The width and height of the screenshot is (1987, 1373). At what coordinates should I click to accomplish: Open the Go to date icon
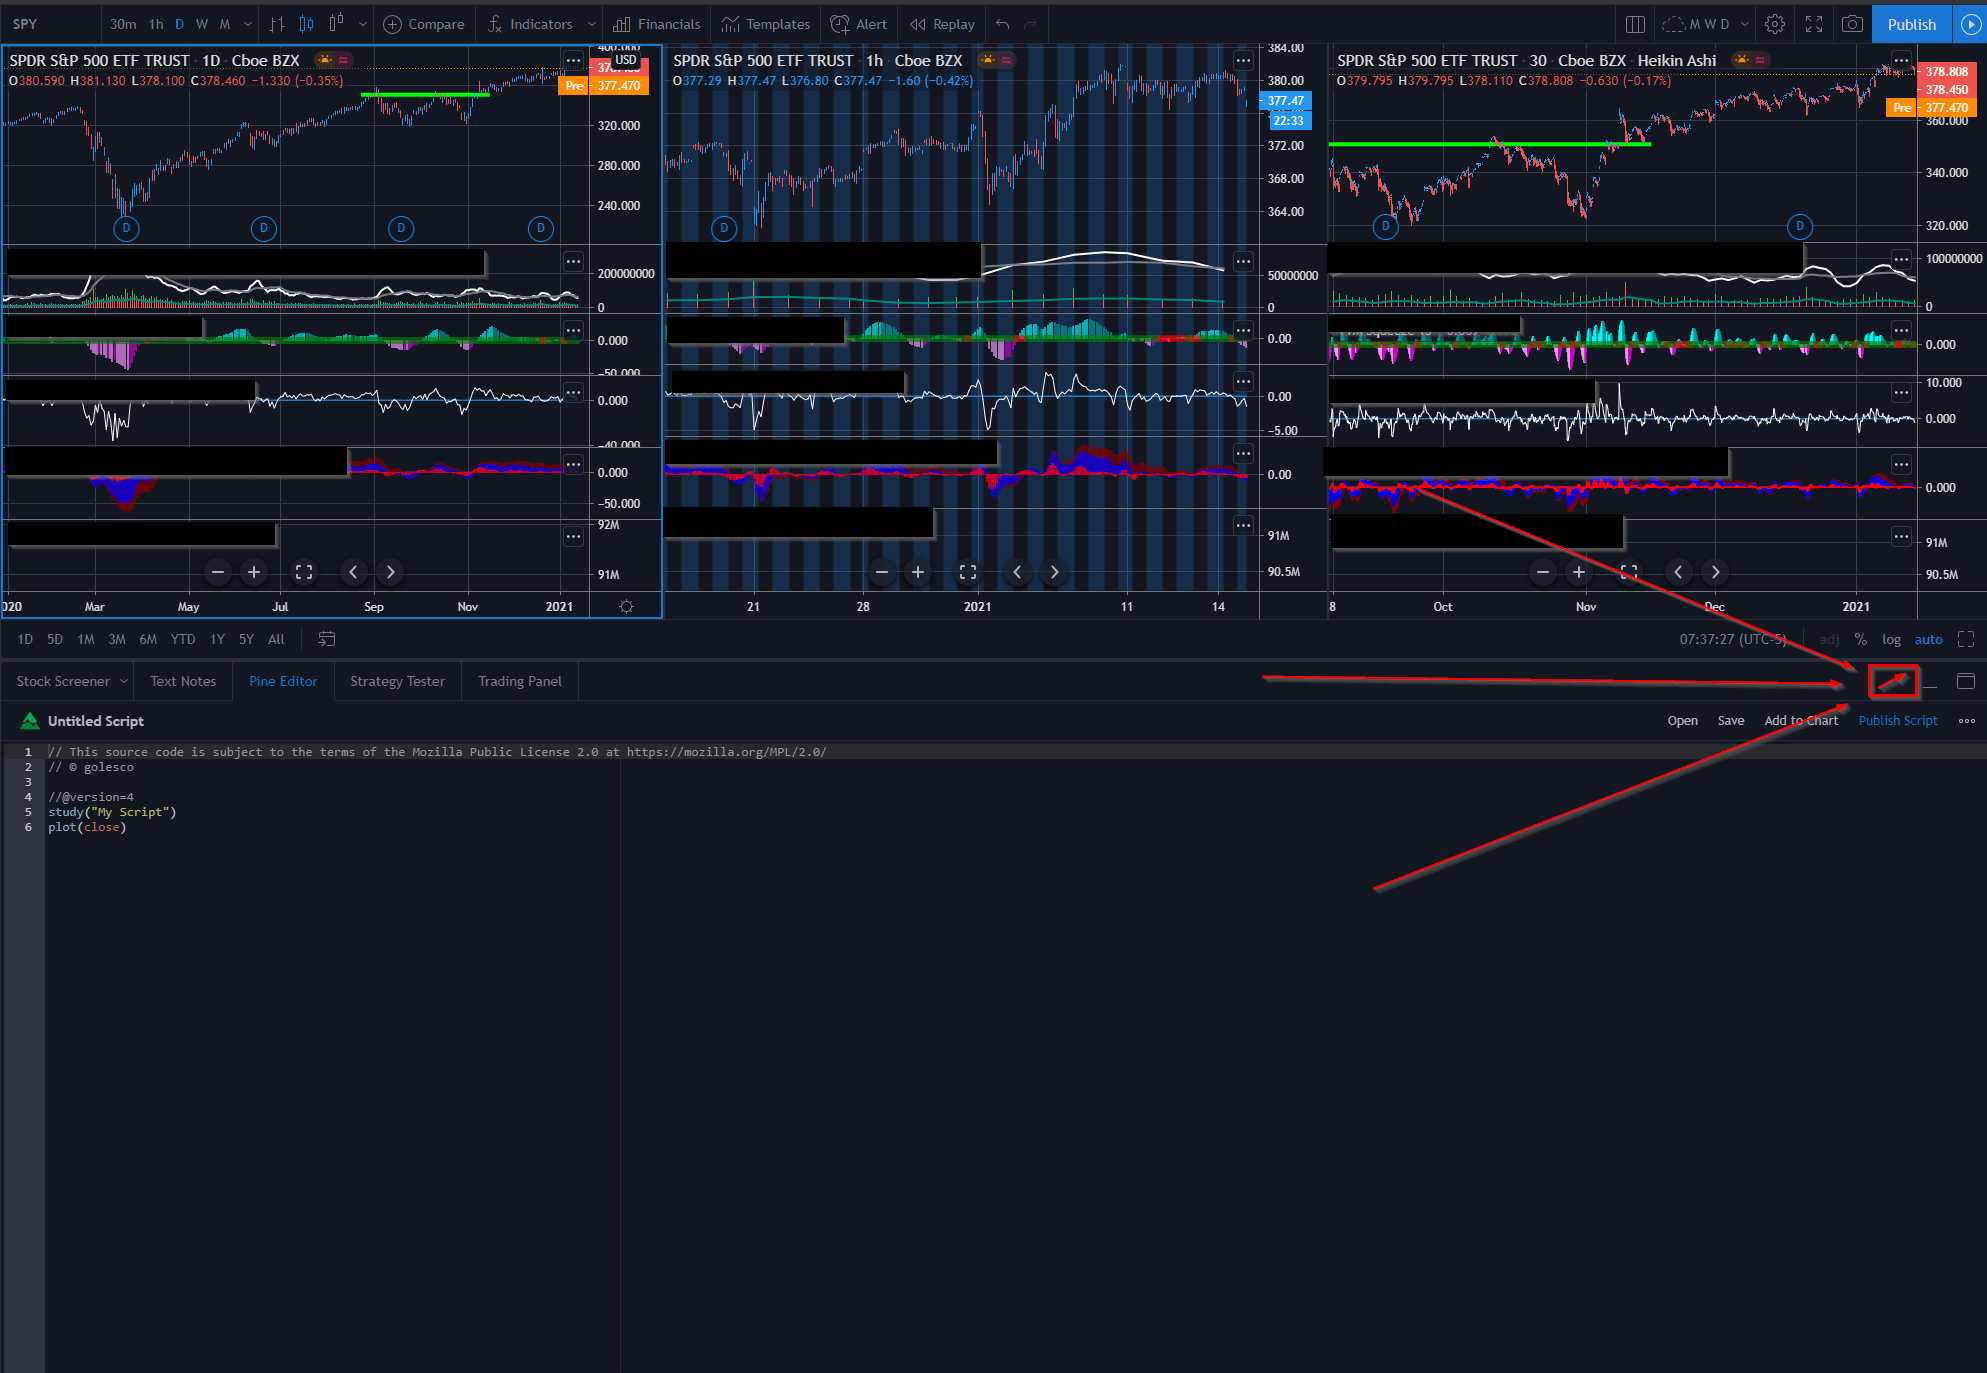click(x=326, y=639)
